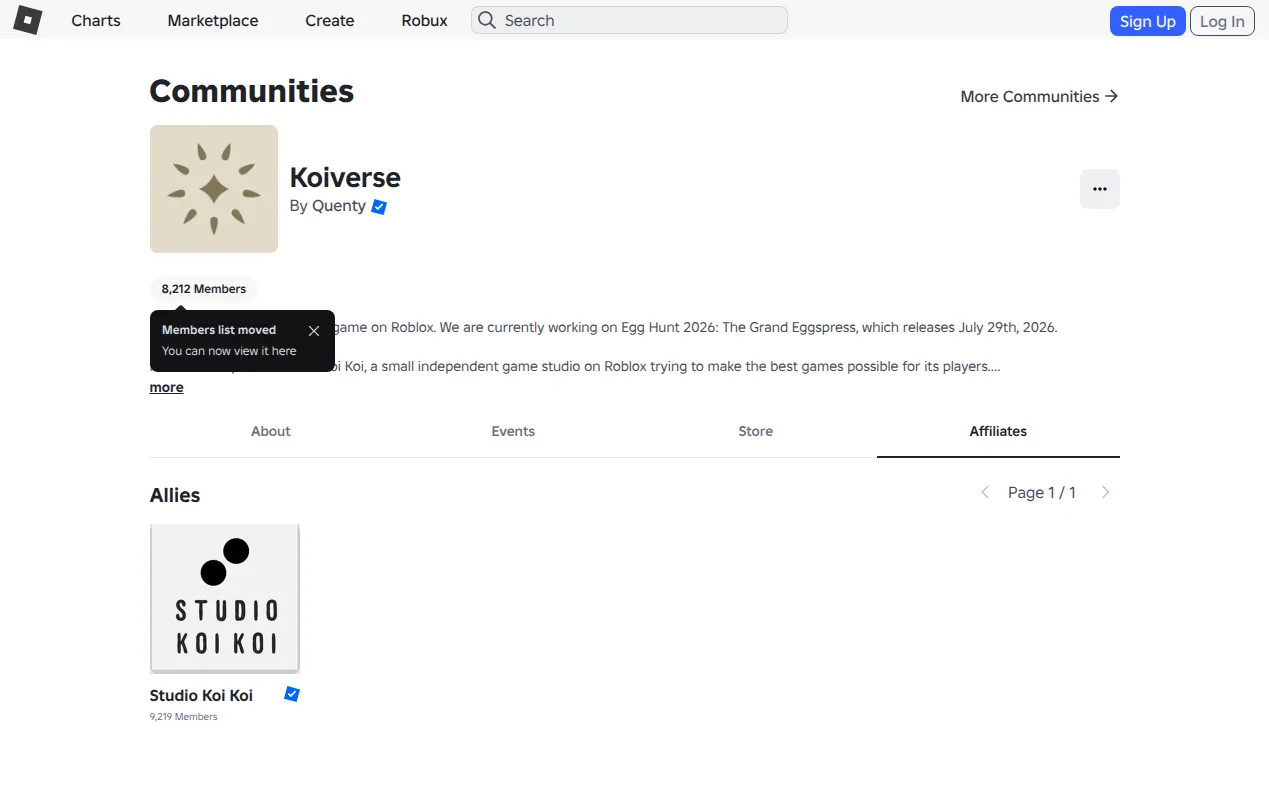Dismiss the Members list moved tooltip

[314, 331]
